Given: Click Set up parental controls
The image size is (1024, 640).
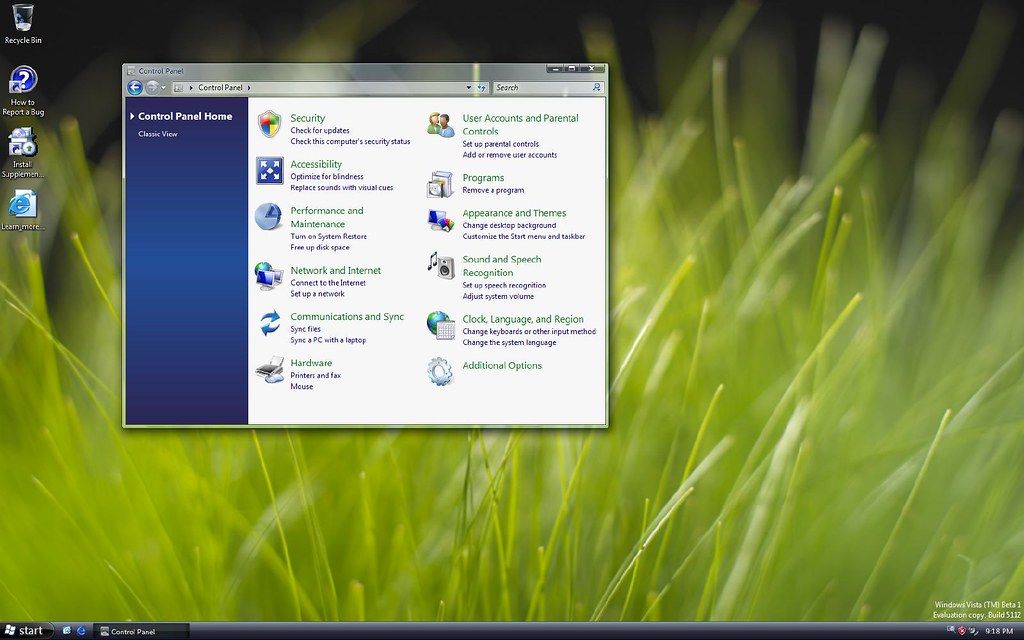Looking at the screenshot, I should pyautogui.click(x=501, y=144).
